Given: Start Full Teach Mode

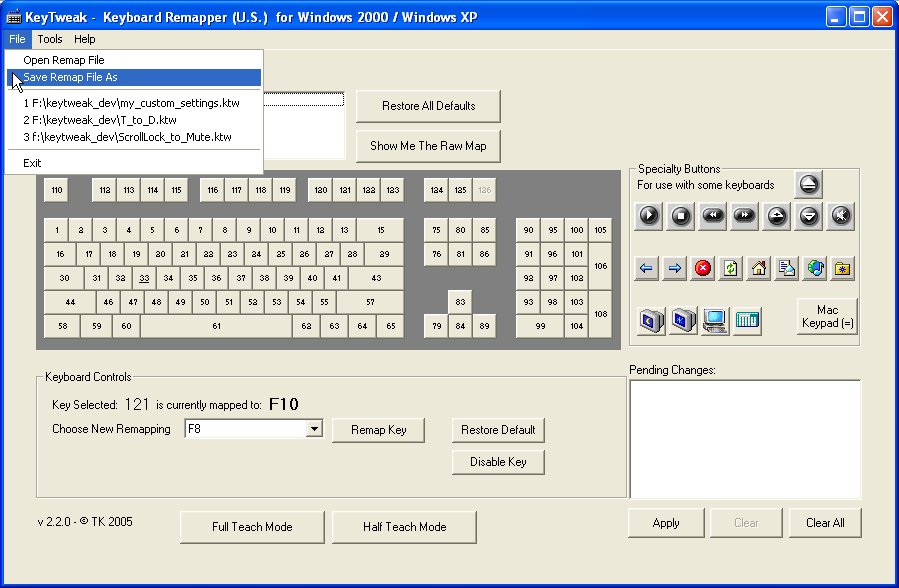Looking at the screenshot, I should point(252,527).
